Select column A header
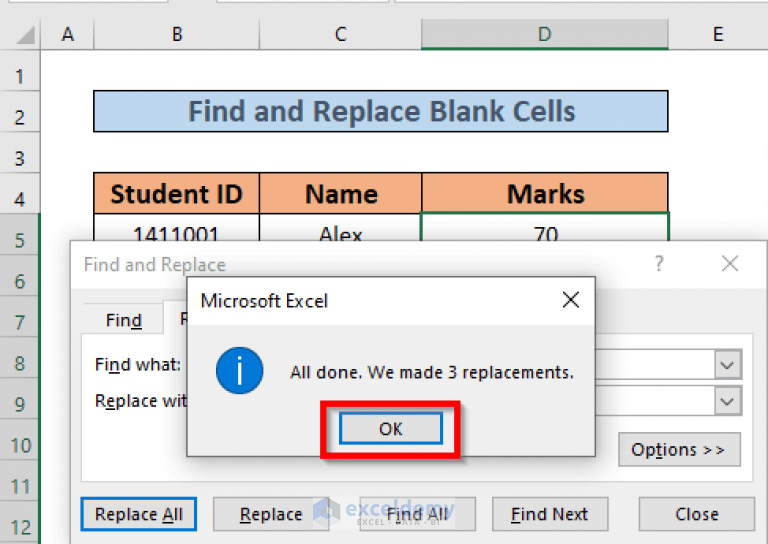Viewport: 768px width, 544px height. [x=68, y=34]
